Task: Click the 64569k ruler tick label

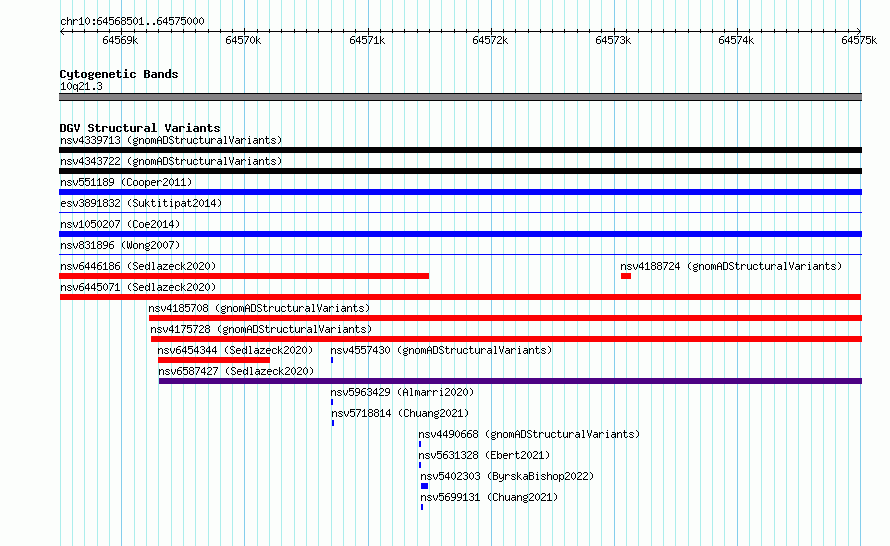Action: (x=120, y=40)
